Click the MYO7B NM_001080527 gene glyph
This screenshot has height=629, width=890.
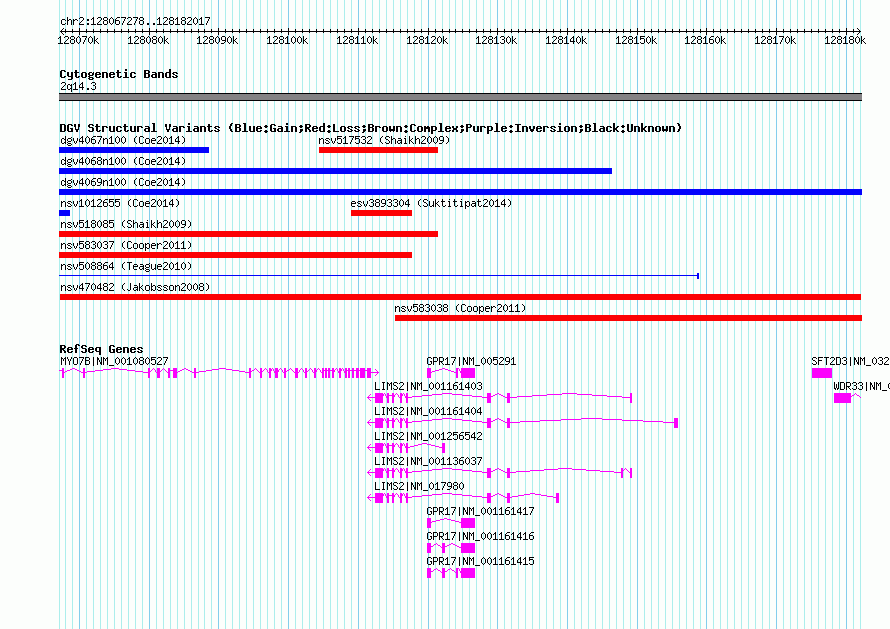[219, 373]
